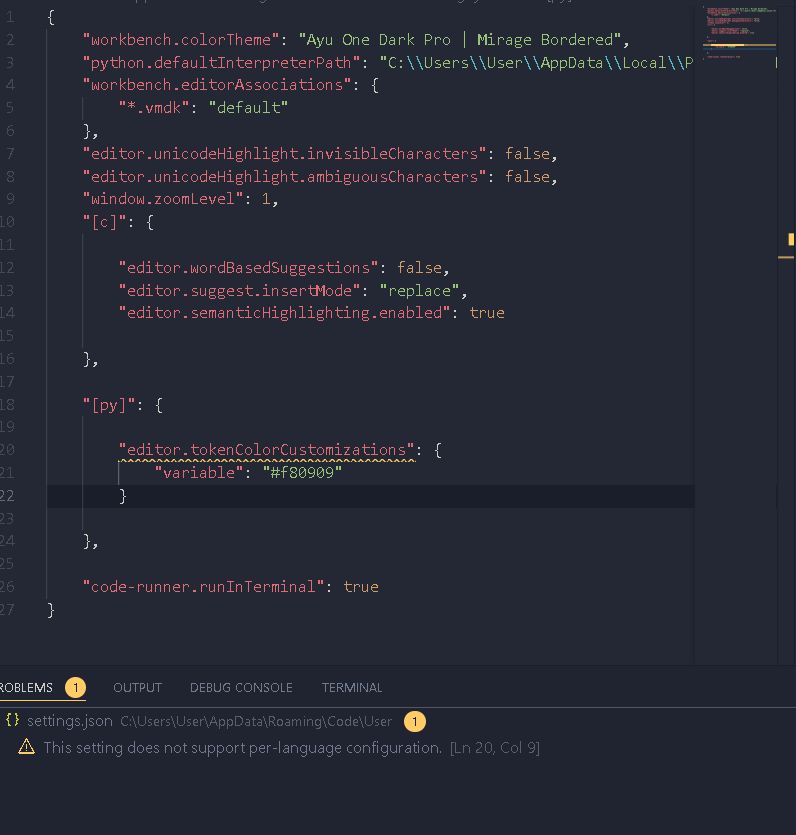Viewport: 796px width, 835px height.
Task: Click the "editor.wordBasedSuggestions" key
Action: 248,268
